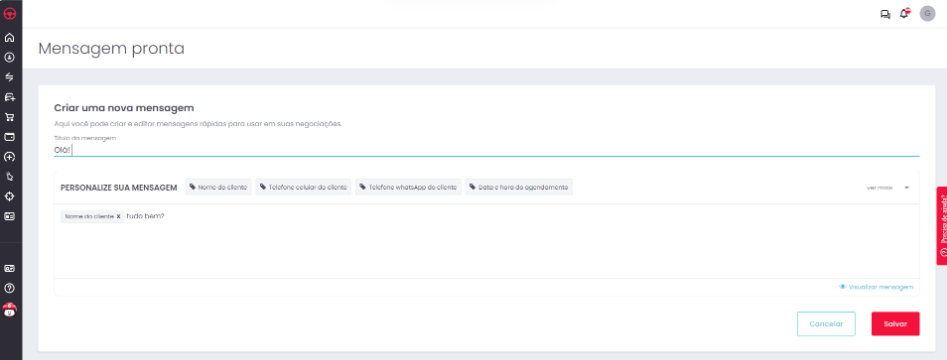Insert the Telefone whatsApp do cliente tag
Image resolution: width=947 pixels, height=360 pixels.
click(408, 187)
